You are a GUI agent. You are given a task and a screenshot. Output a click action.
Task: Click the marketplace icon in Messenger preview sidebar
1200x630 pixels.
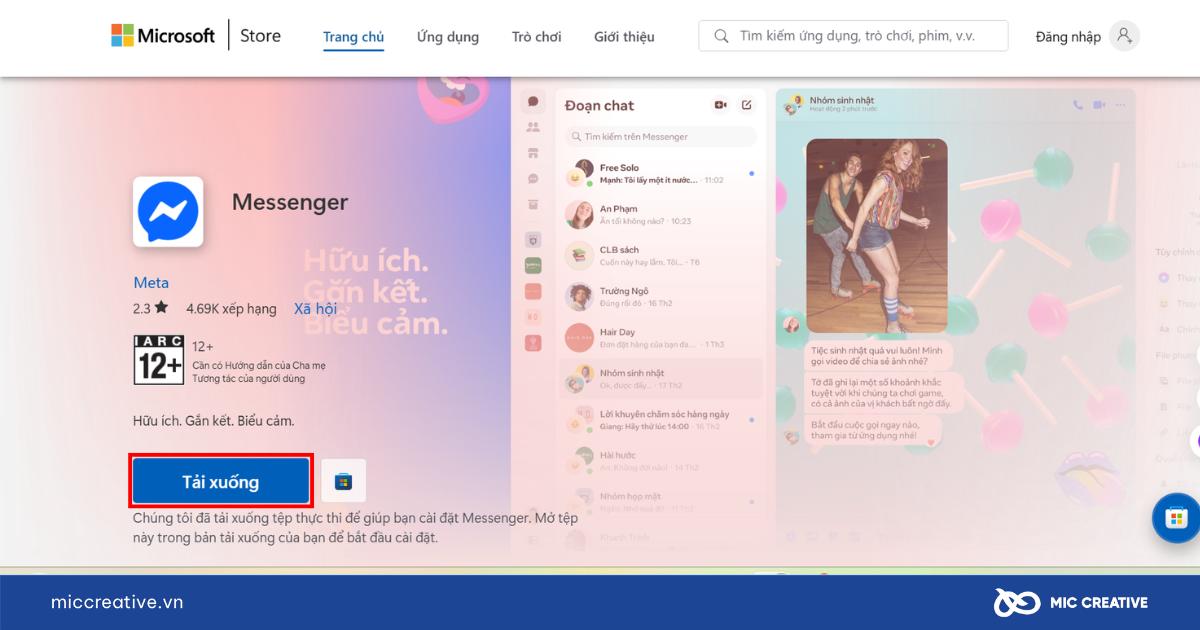click(x=533, y=153)
